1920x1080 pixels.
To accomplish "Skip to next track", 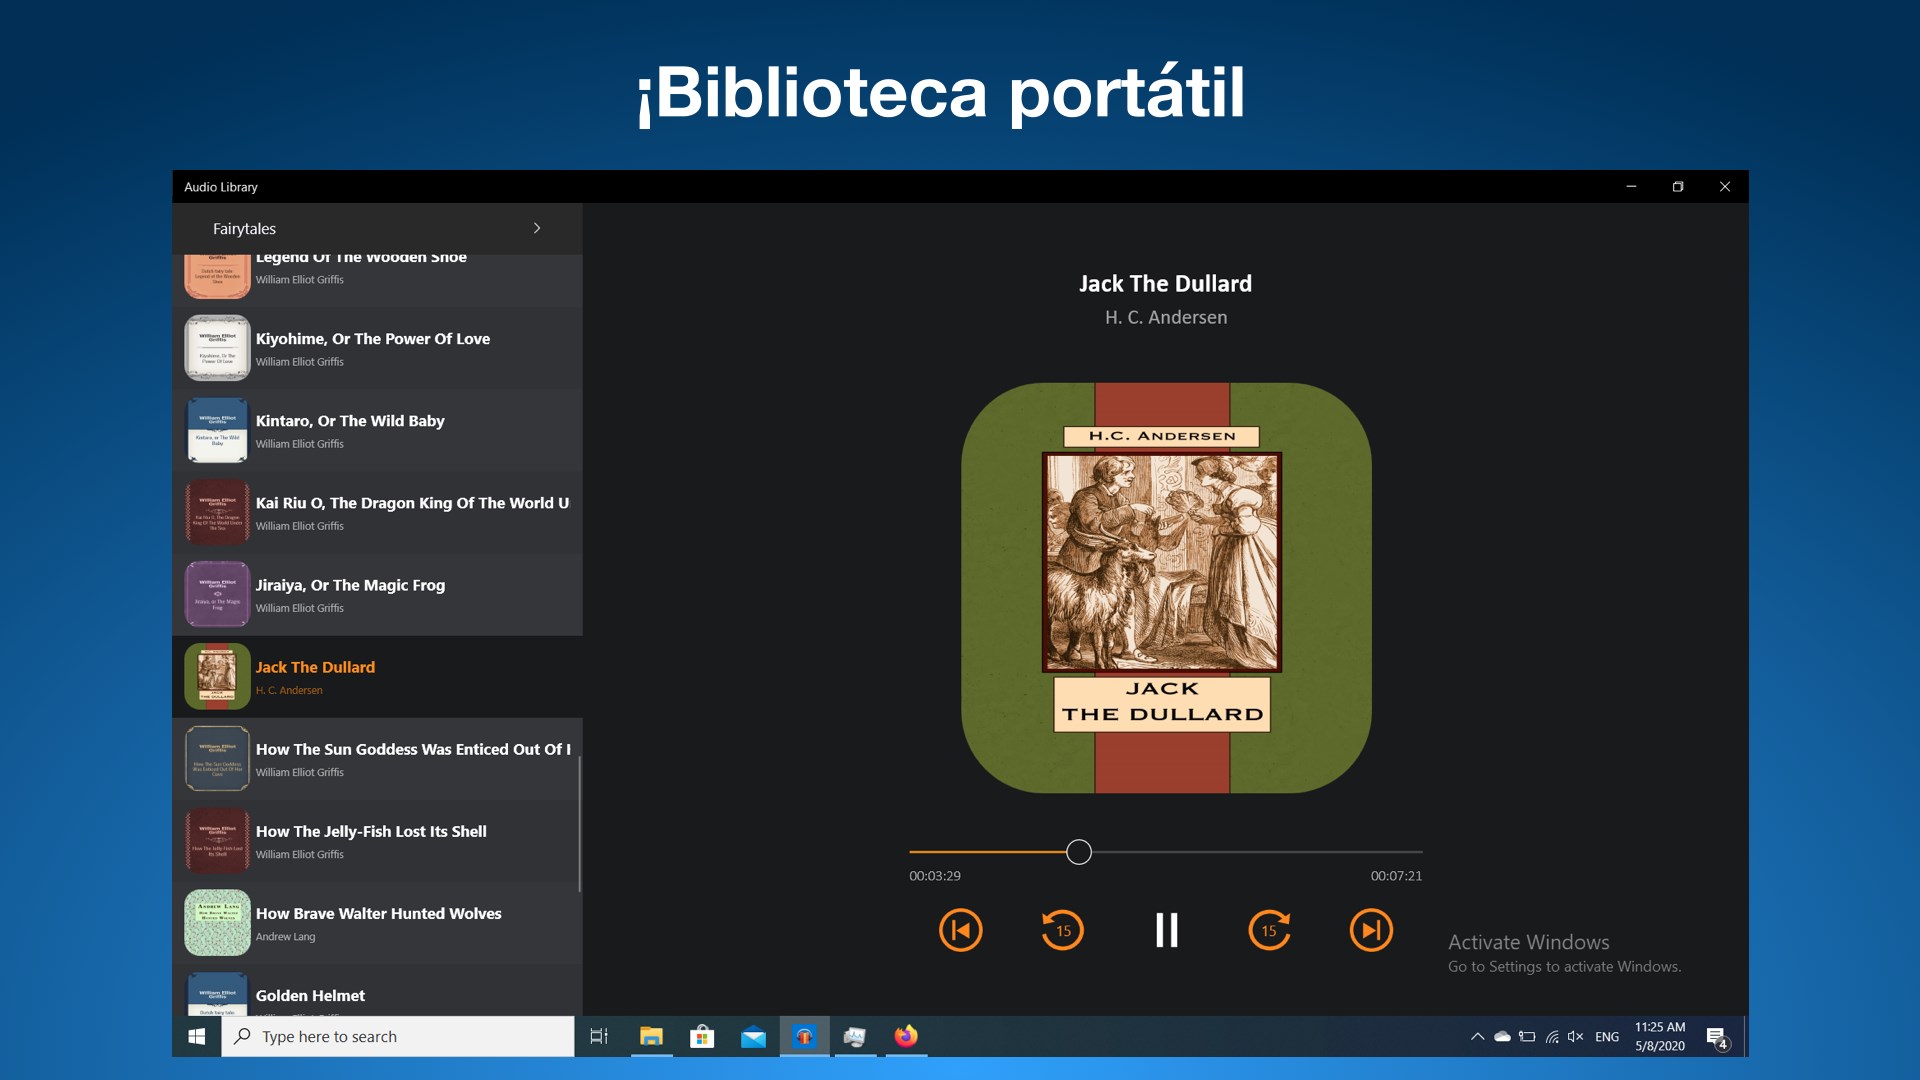I will 1371,930.
